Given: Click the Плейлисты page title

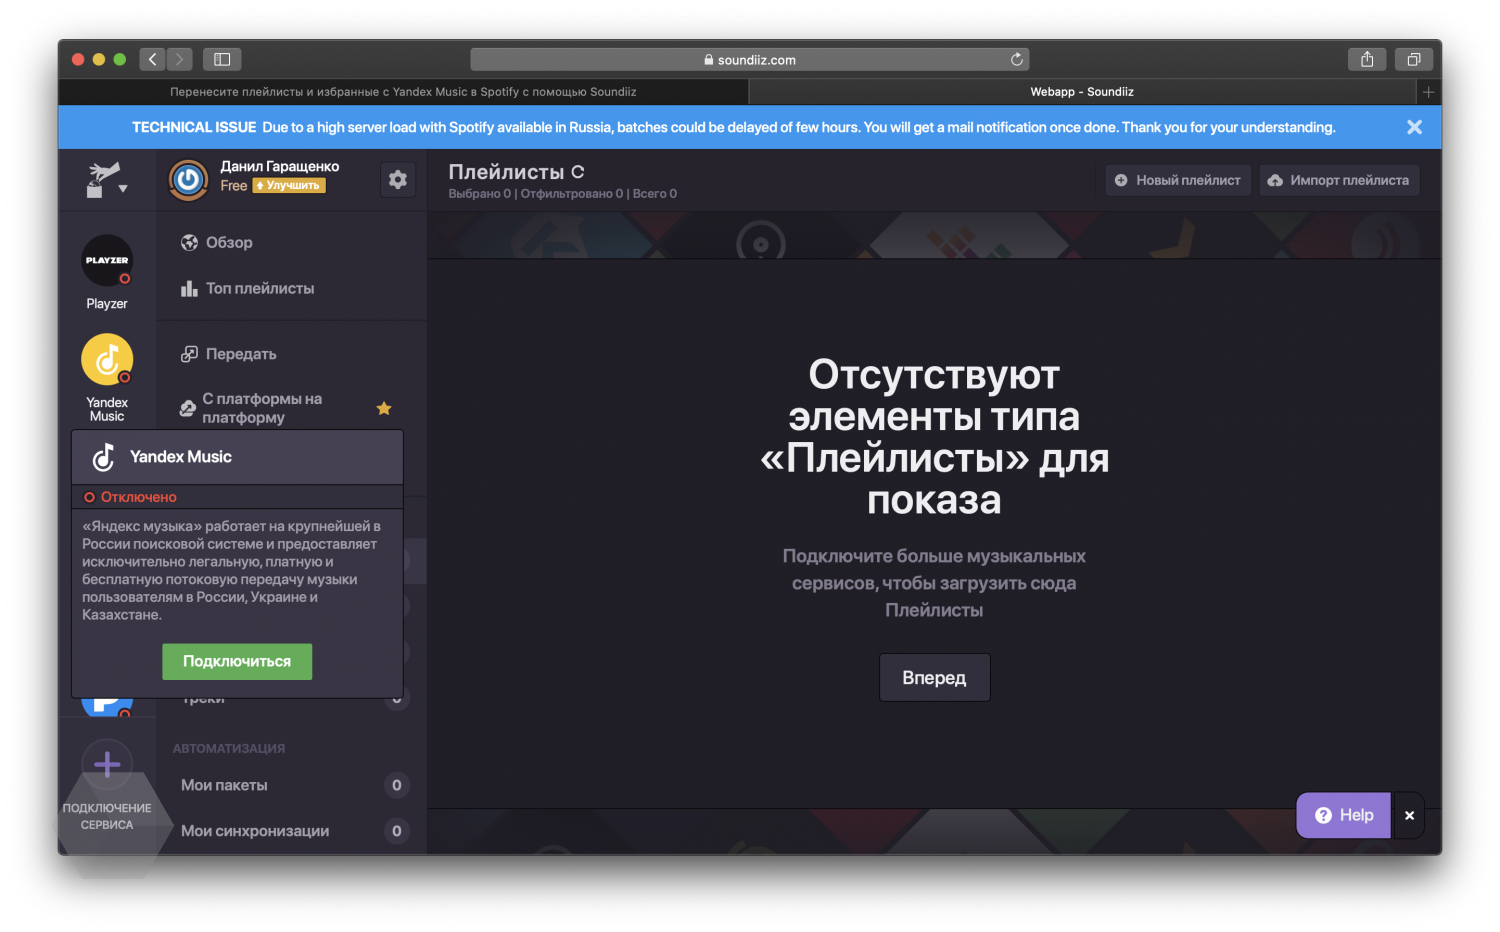Looking at the screenshot, I should click(506, 172).
